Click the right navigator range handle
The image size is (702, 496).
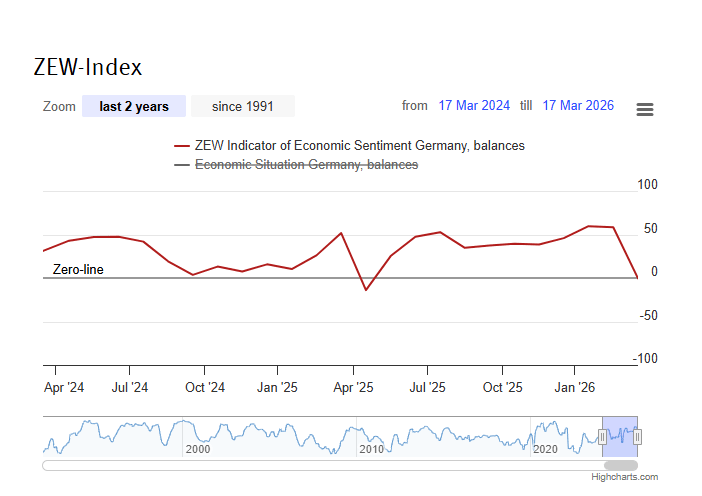(637, 436)
